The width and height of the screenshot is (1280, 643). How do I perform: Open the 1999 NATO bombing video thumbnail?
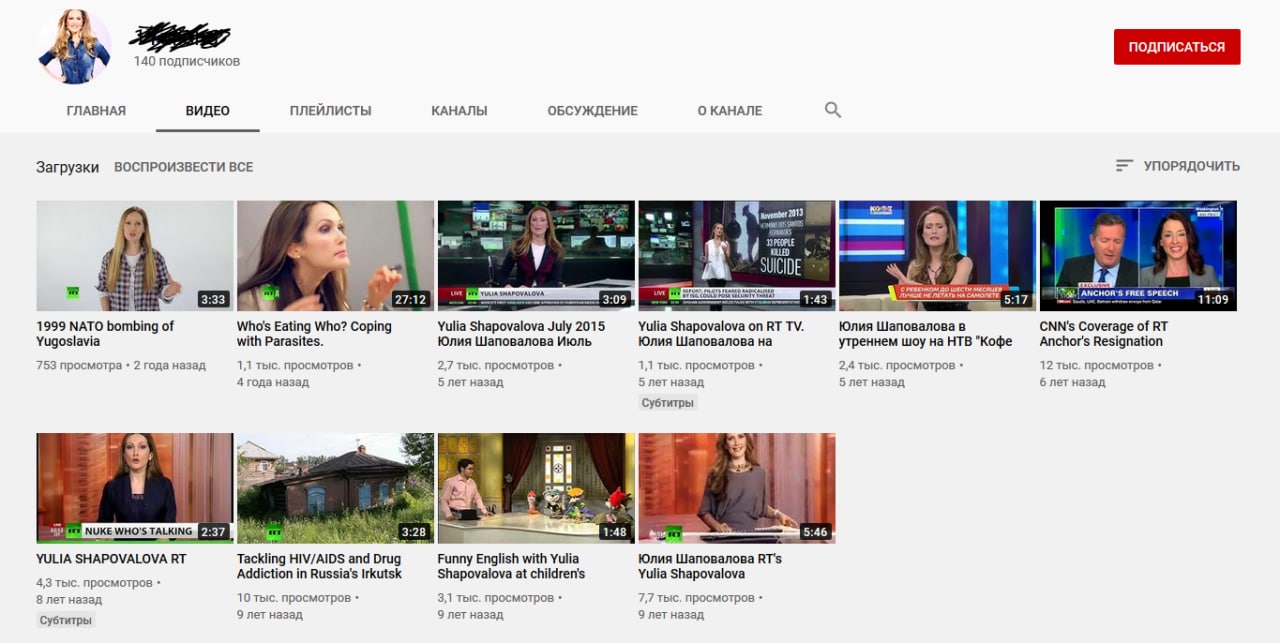[135, 256]
